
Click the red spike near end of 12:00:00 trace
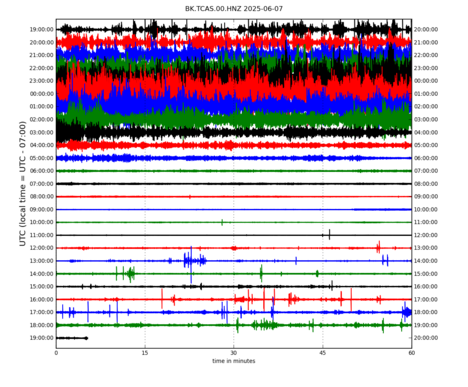(x=378, y=247)
